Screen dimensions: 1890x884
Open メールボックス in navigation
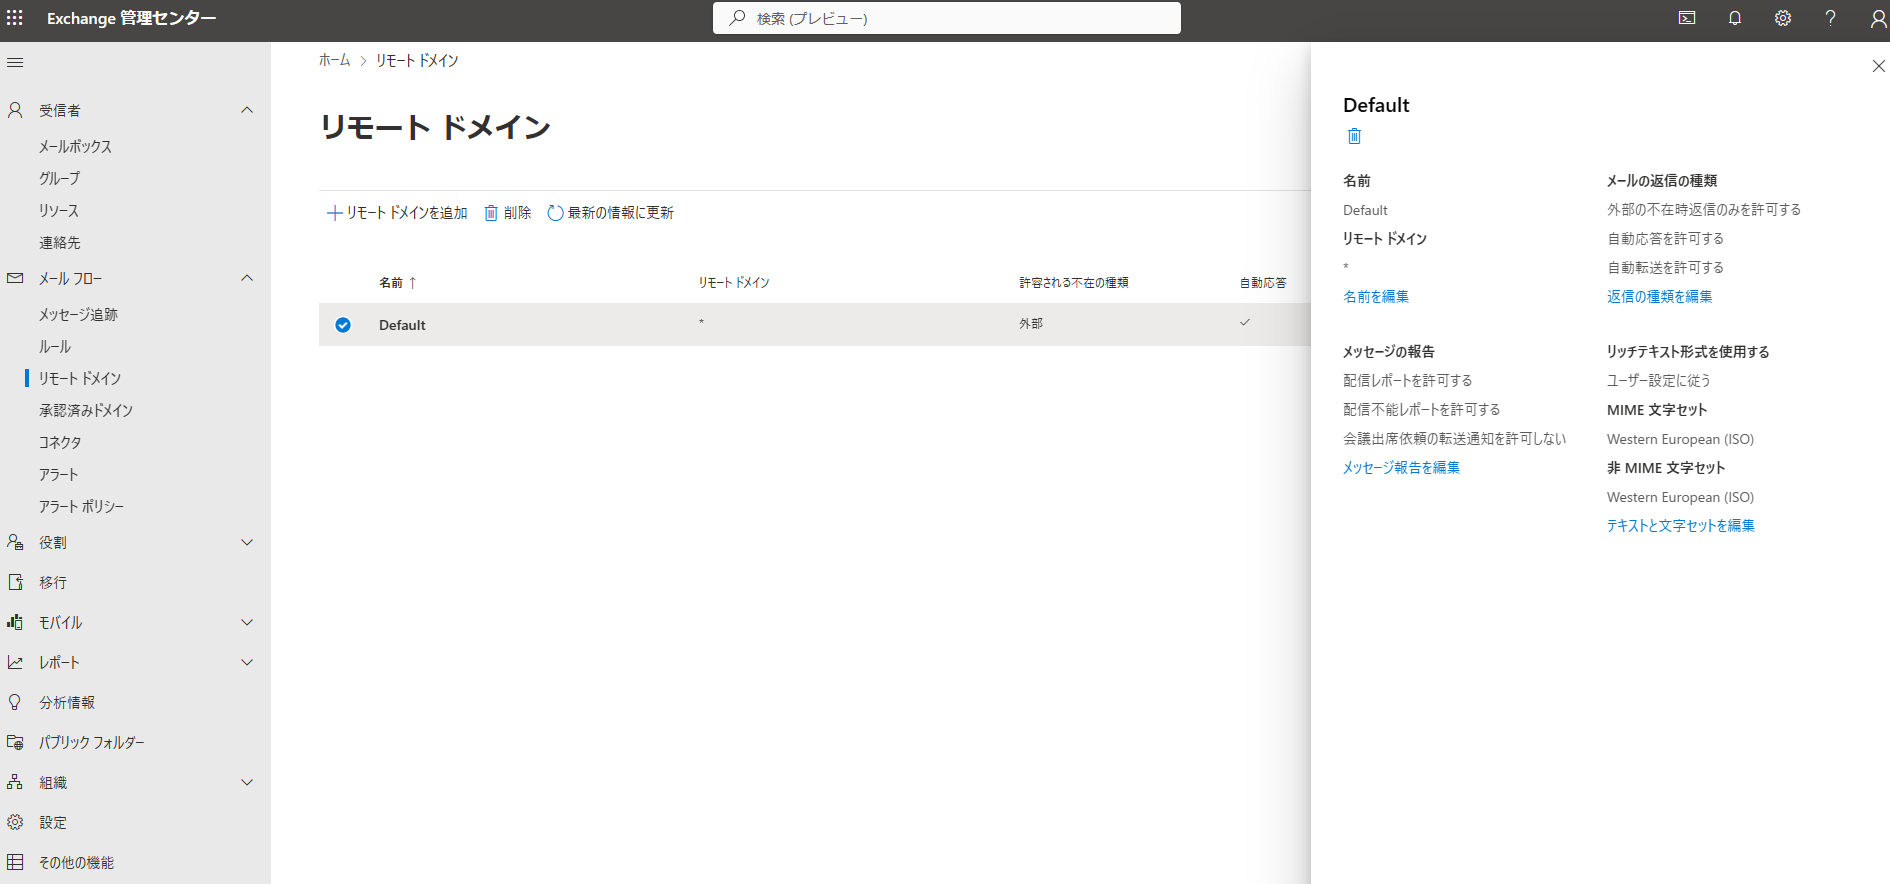pyautogui.click(x=75, y=146)
